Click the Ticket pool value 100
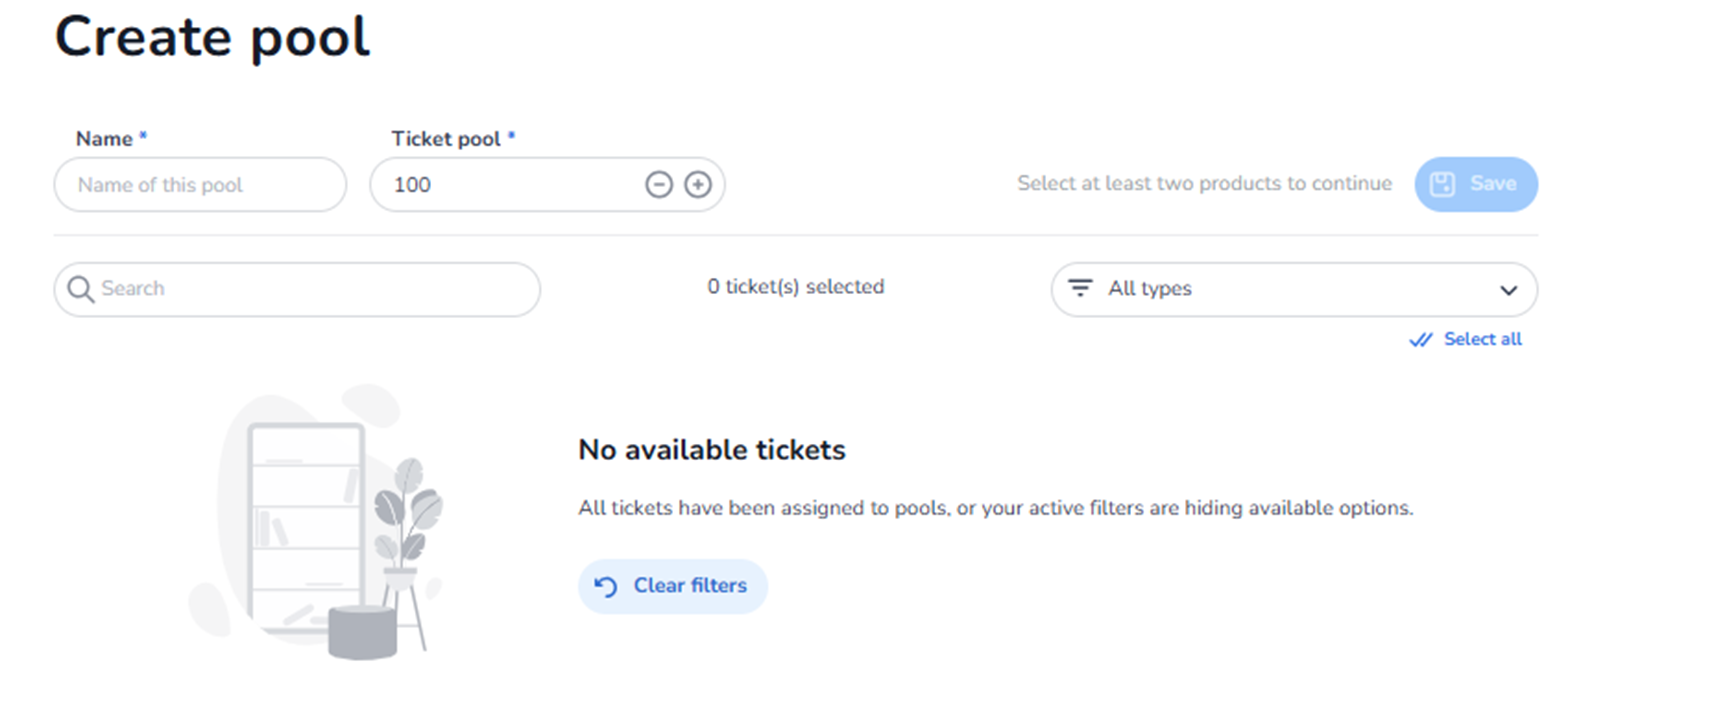This screenshot has width=1714, height=725. [412, 185]
